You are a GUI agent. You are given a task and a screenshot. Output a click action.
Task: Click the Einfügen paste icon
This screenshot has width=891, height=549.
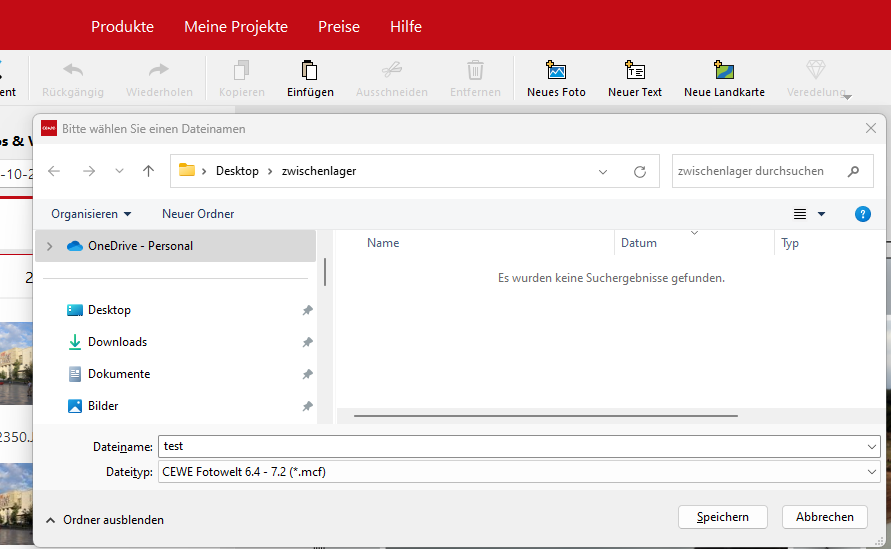[x=310, y=71]
